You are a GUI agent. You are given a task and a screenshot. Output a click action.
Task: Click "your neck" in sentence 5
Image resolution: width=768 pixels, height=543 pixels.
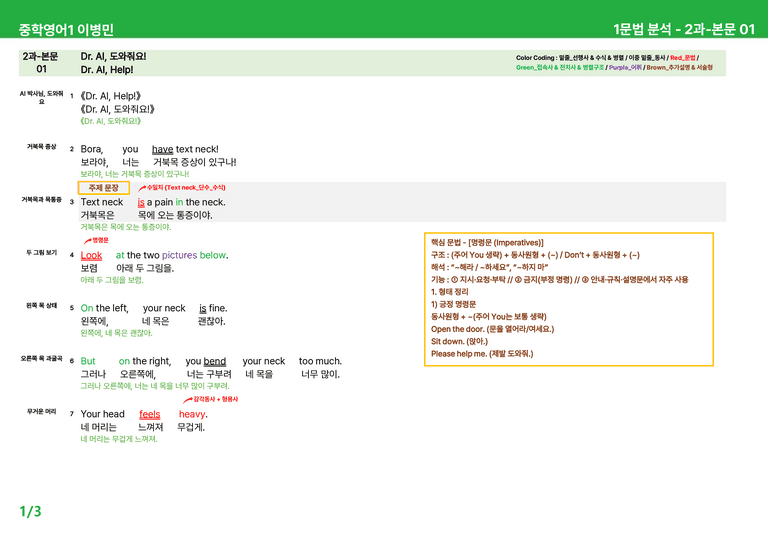[x=164, y=308]
